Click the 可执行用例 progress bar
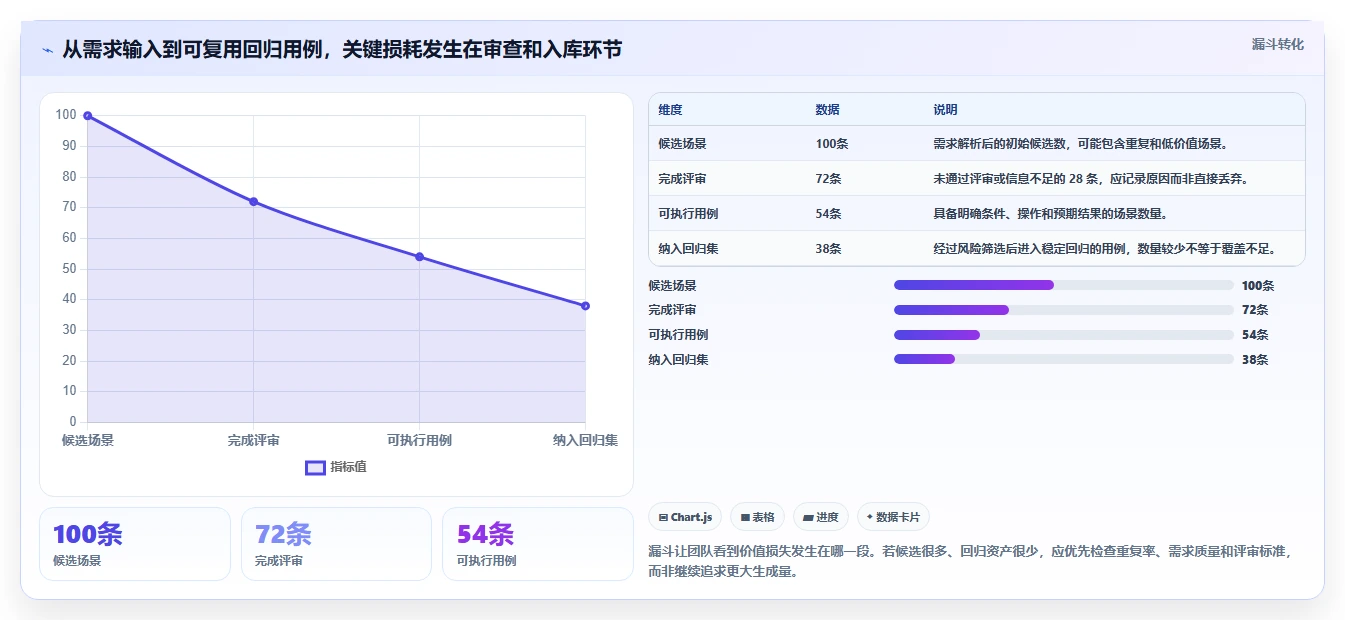 click(1063, 335)
